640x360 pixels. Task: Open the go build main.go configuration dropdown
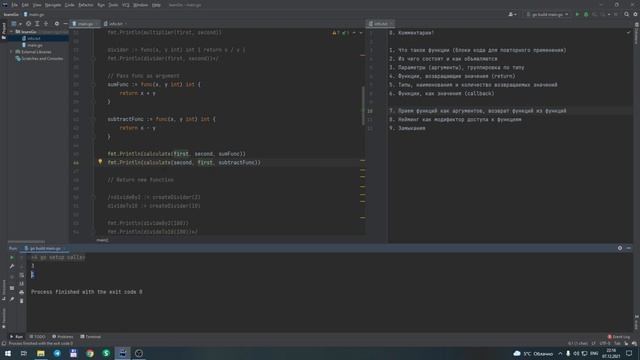[x=547, y=14]
